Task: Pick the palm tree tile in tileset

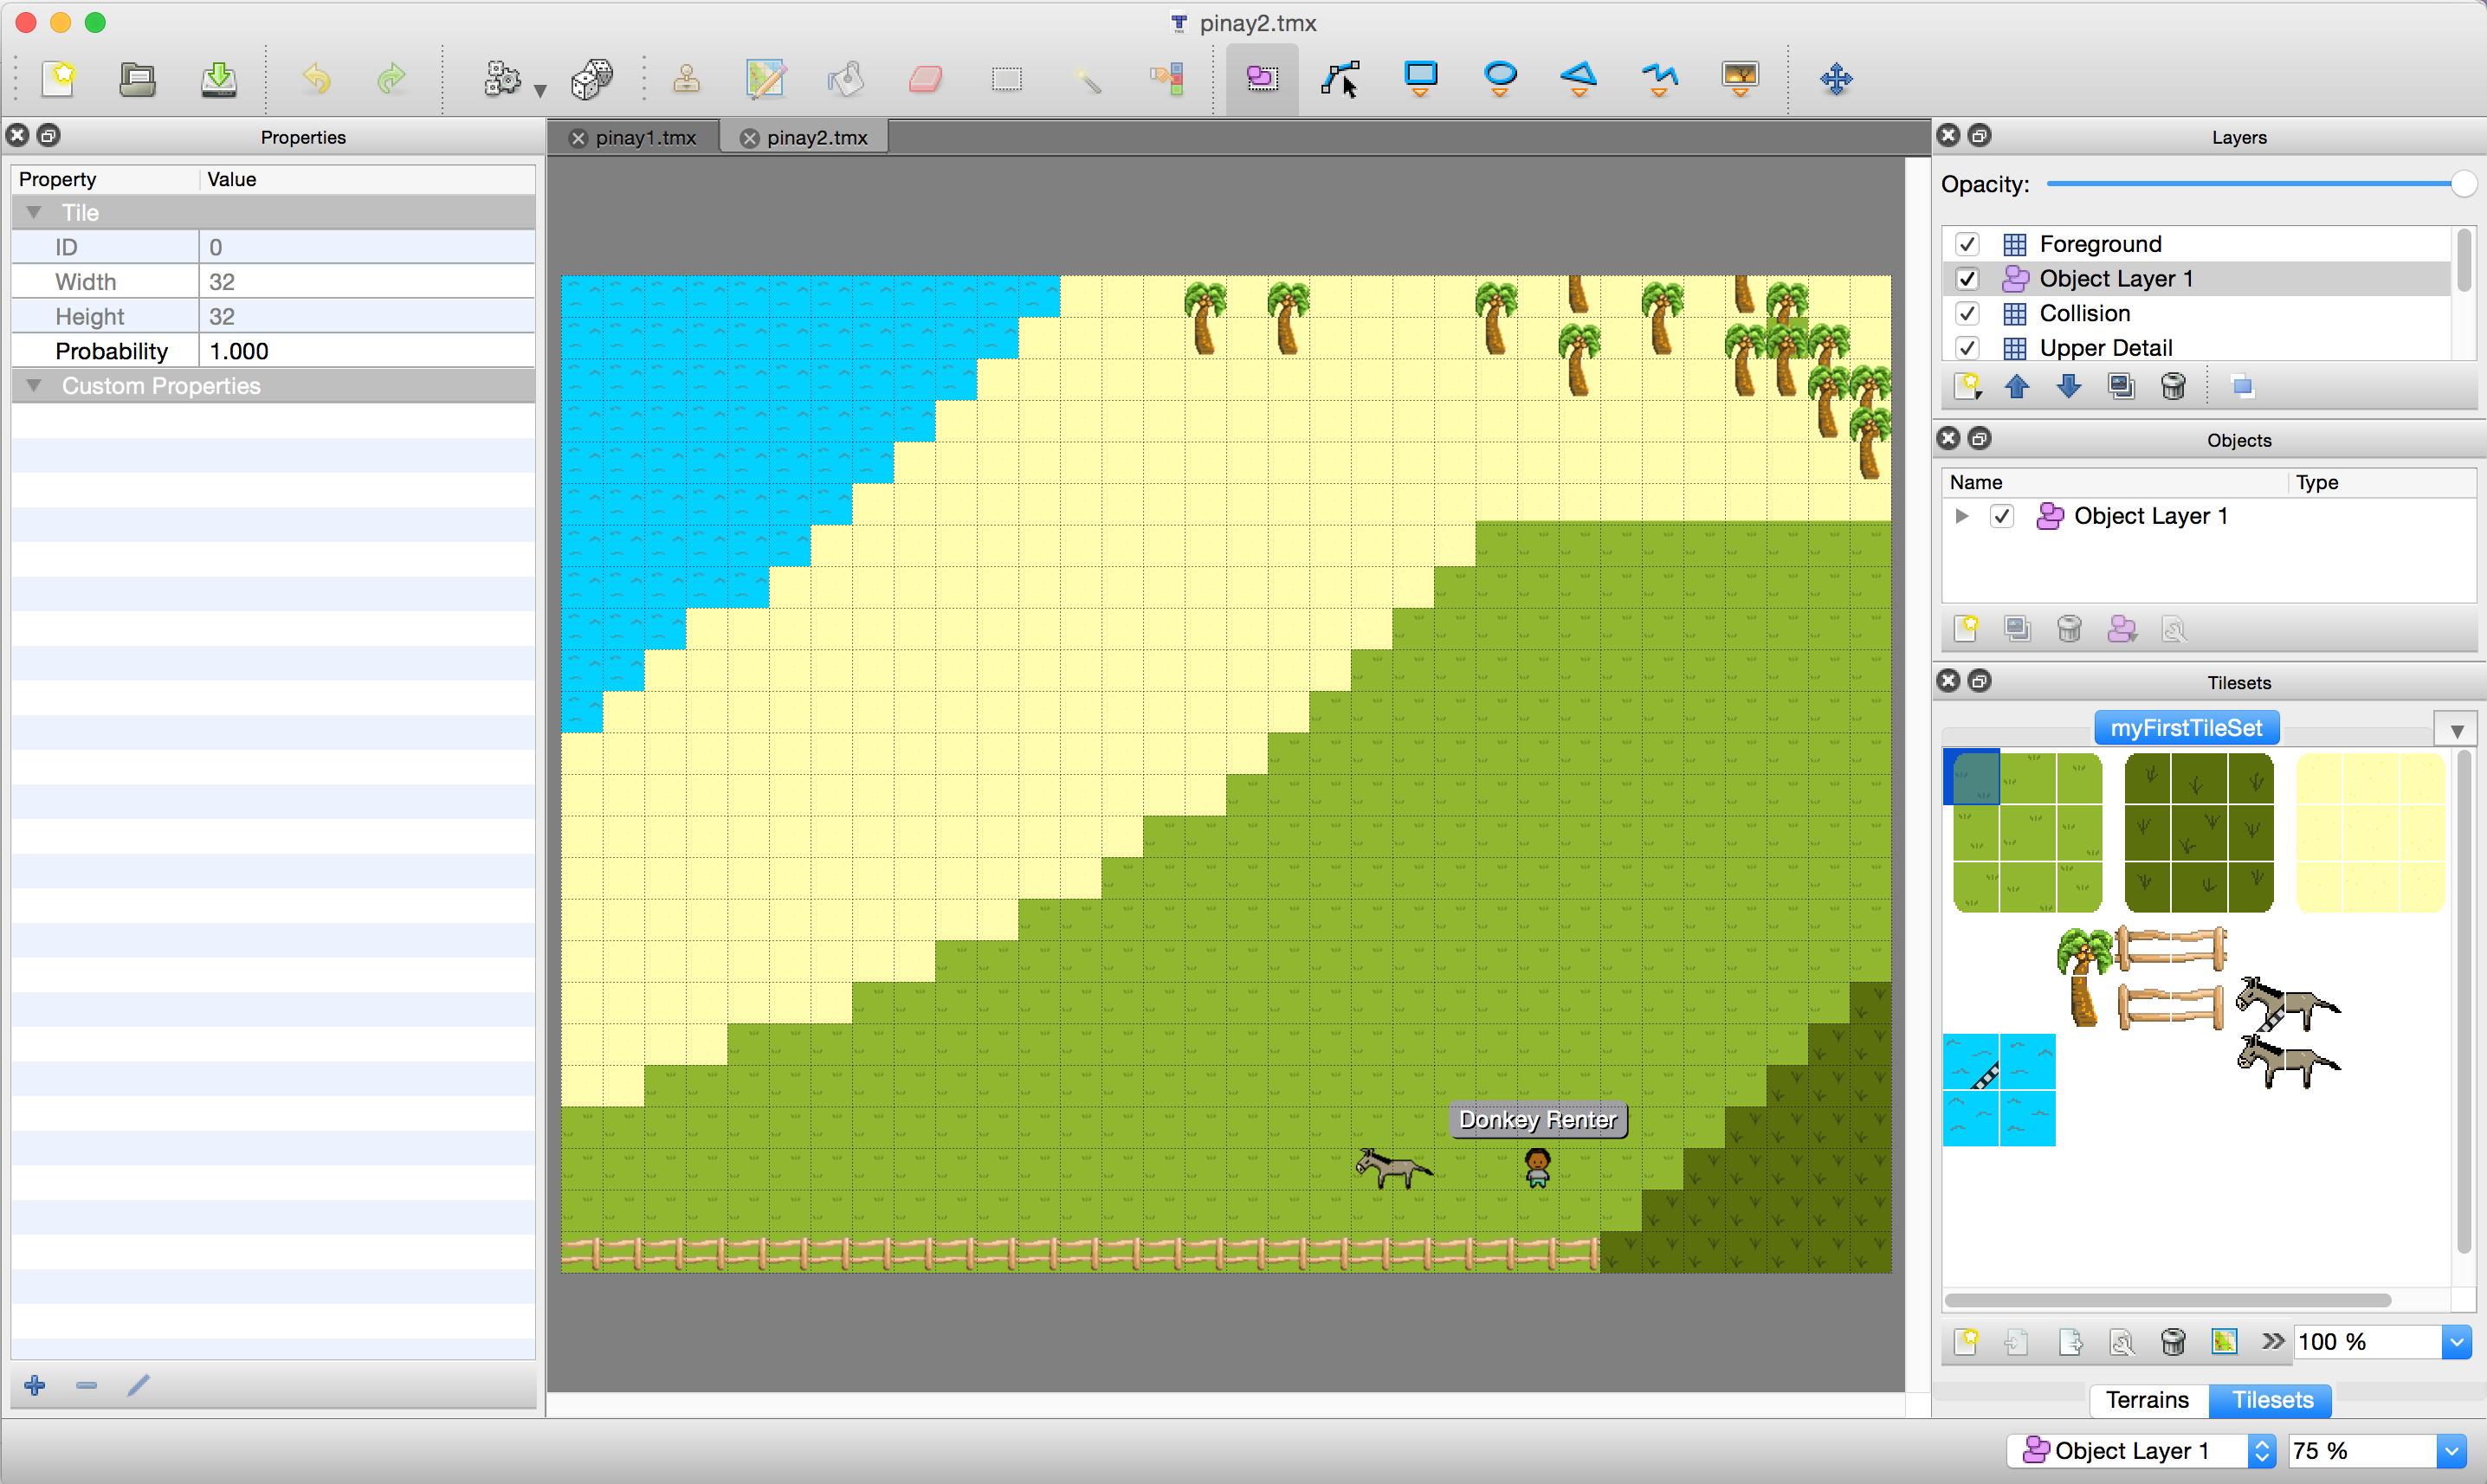Action: point(2084,977)
